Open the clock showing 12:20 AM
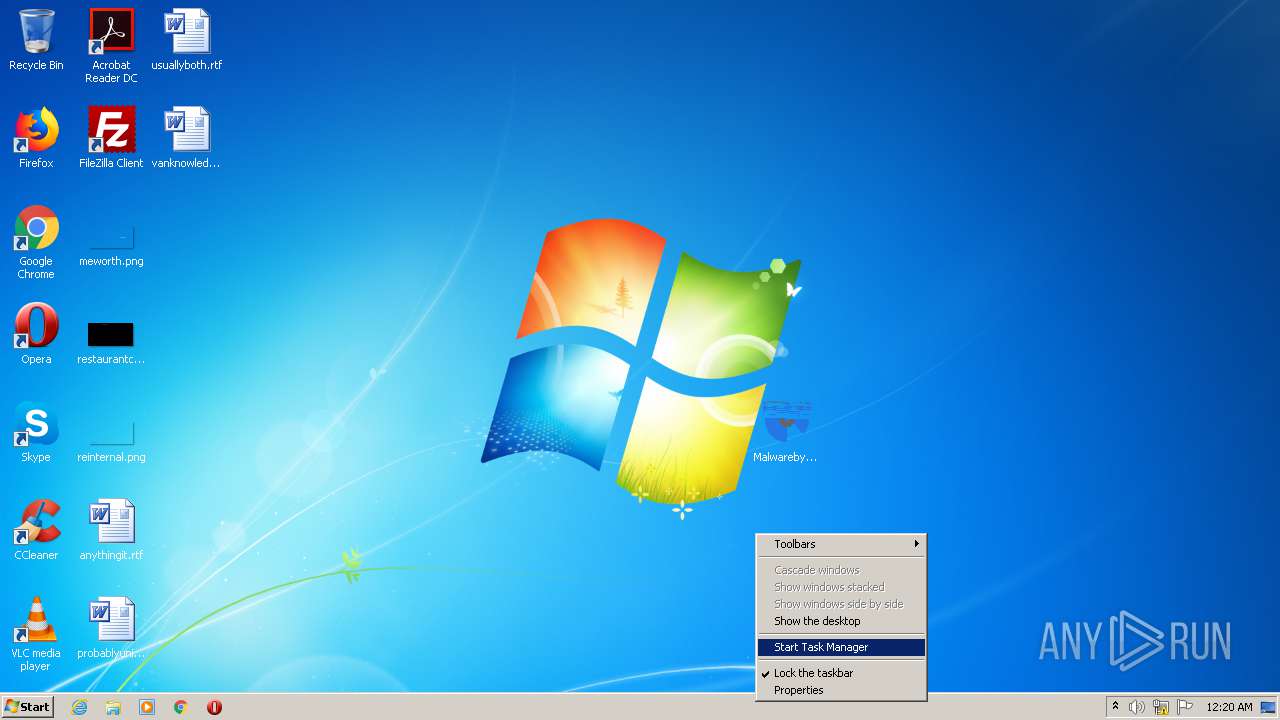The image size is (1280, 720). [x=1229, y=707]
